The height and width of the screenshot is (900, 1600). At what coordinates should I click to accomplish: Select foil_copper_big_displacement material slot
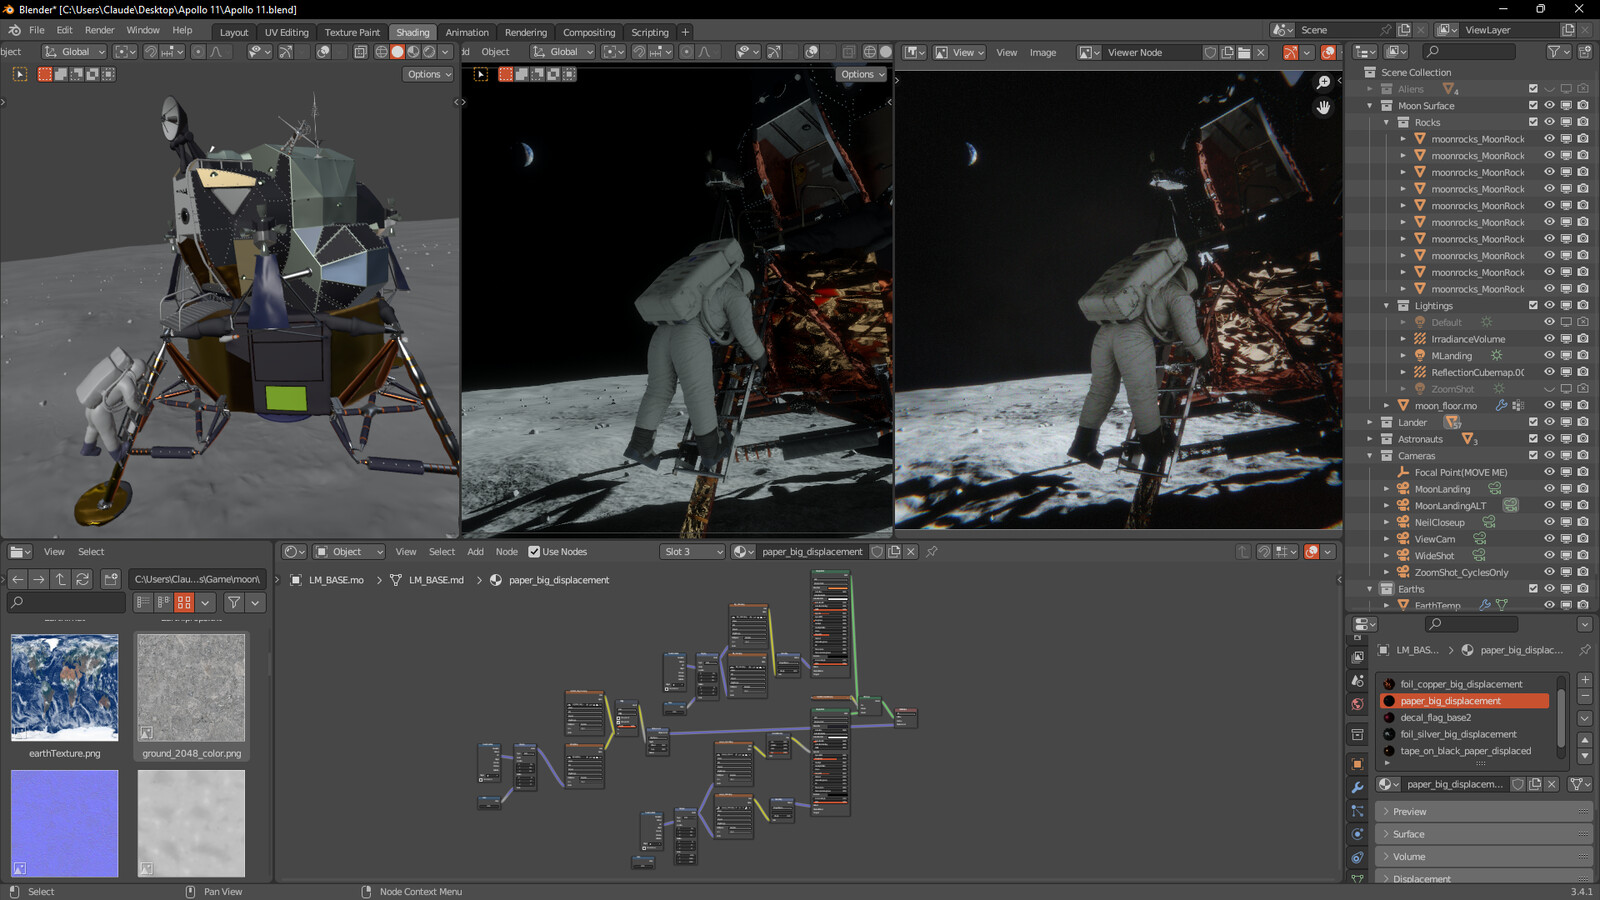pyautogui.click(x=1465, y=684)
